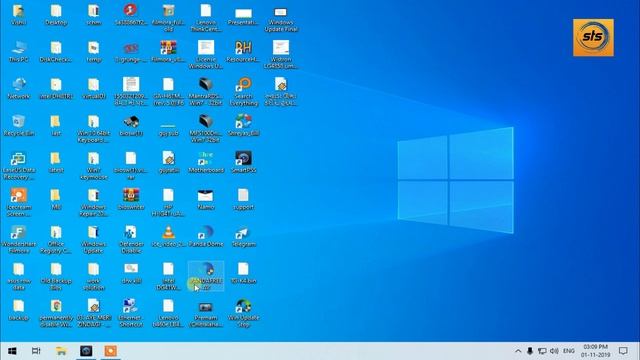640x360 pixels.
Task: Select the highlighted PANDAFREE installer icon
Action: pyautogui.click(x=206, y=276)
